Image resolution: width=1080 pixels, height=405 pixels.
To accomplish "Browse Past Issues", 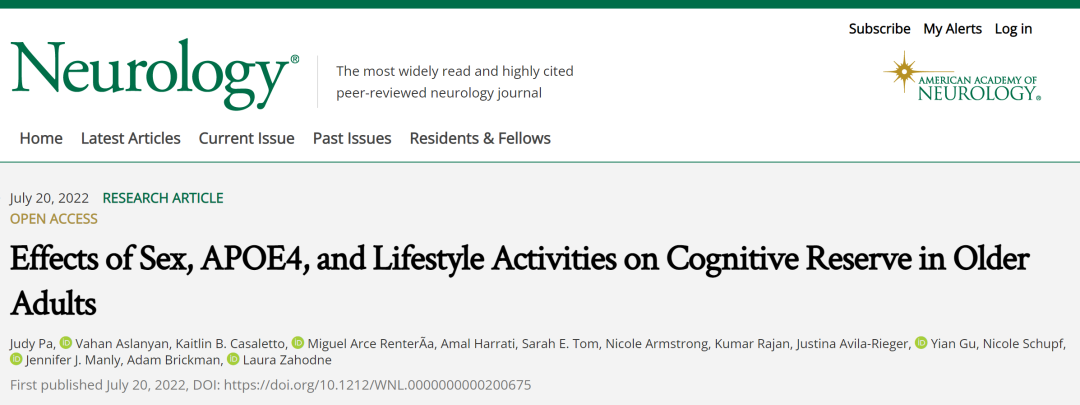I will [352, 138].
